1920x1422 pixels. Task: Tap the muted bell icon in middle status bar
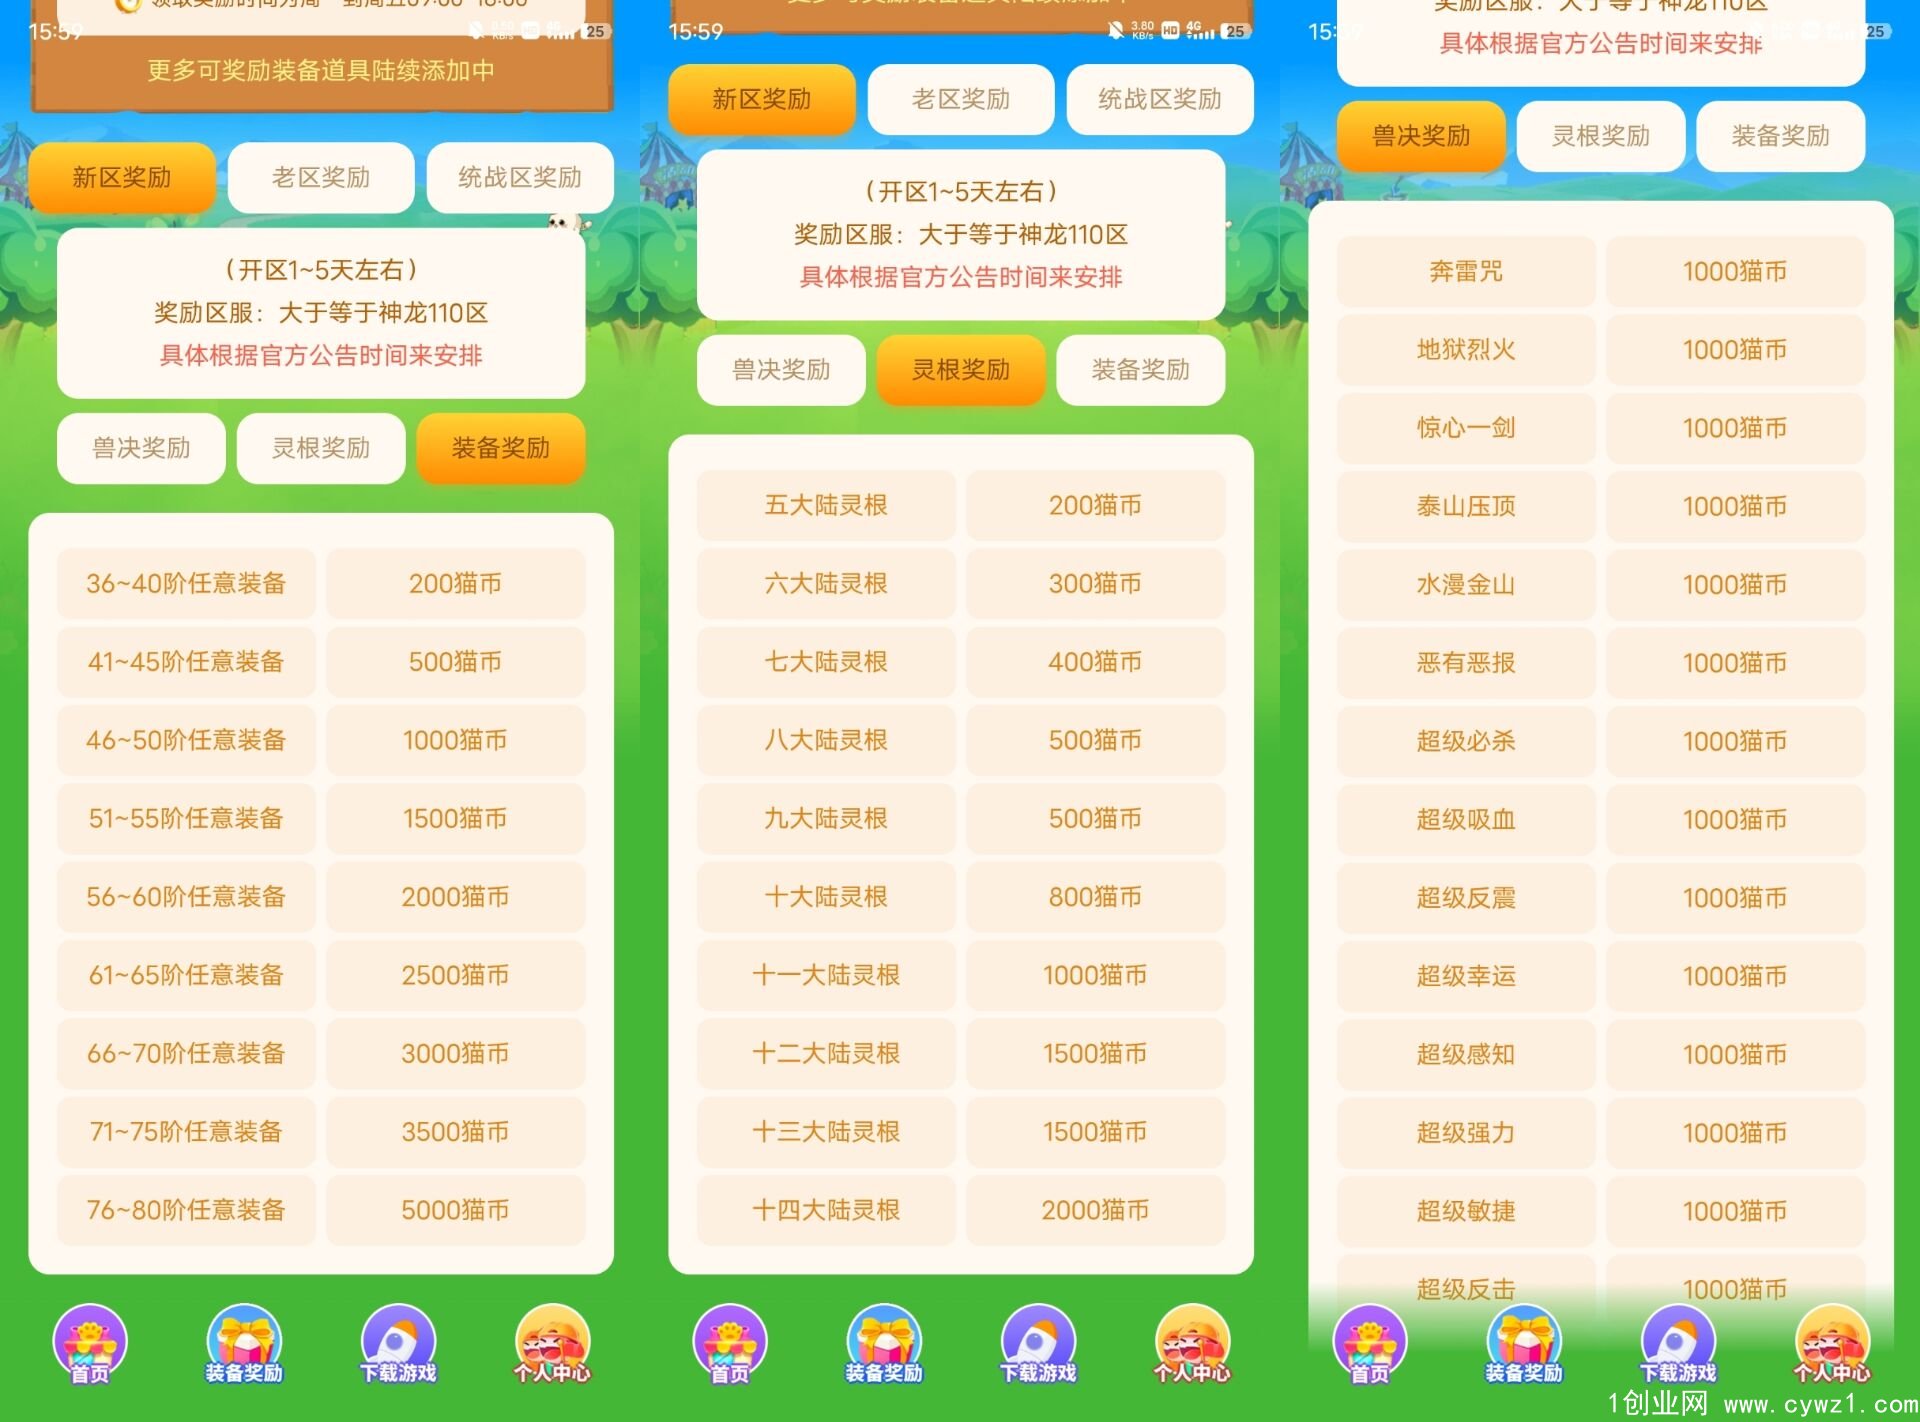pos(1116,31)
